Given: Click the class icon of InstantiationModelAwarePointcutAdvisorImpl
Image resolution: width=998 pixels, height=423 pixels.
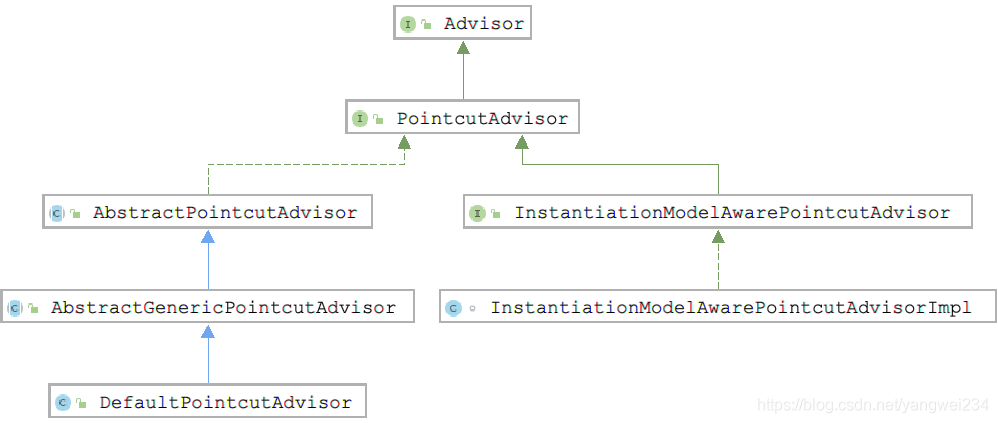Looking at the screenshot, I should pos(453,309).
